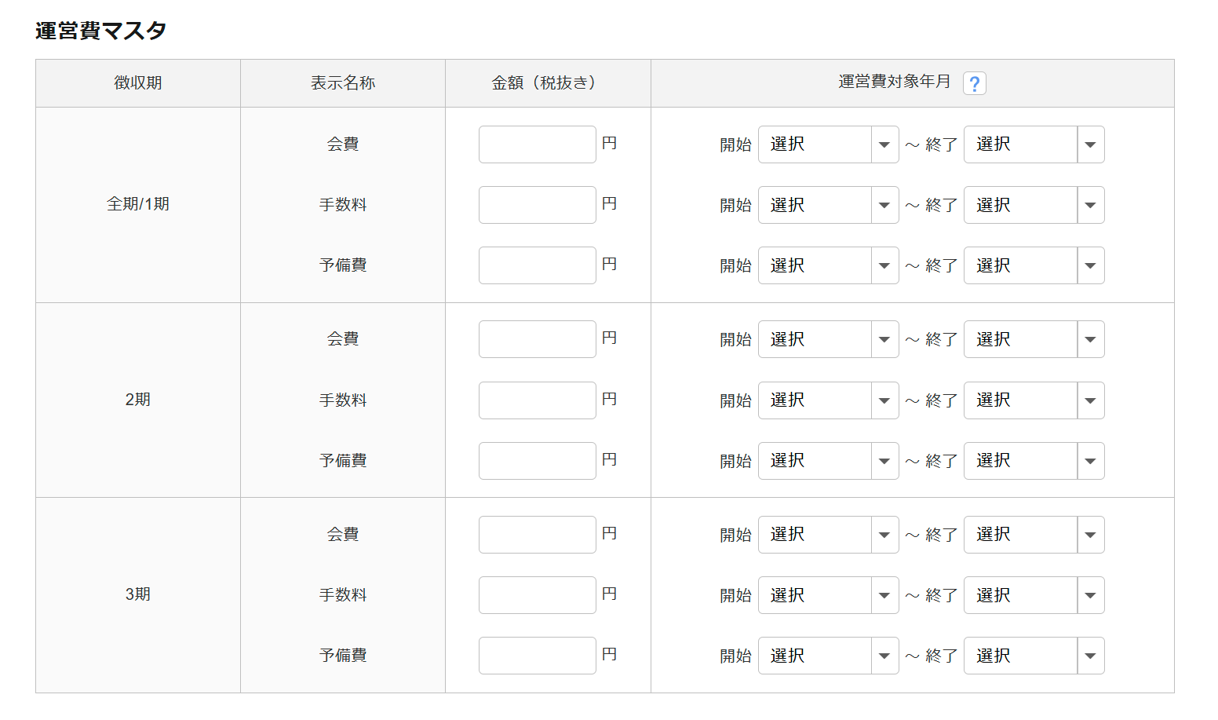Expand 開始 dropdown for 全期/1期 手数料
The height and width of the screenshot is (720, 1218).
tap(828, 205)
